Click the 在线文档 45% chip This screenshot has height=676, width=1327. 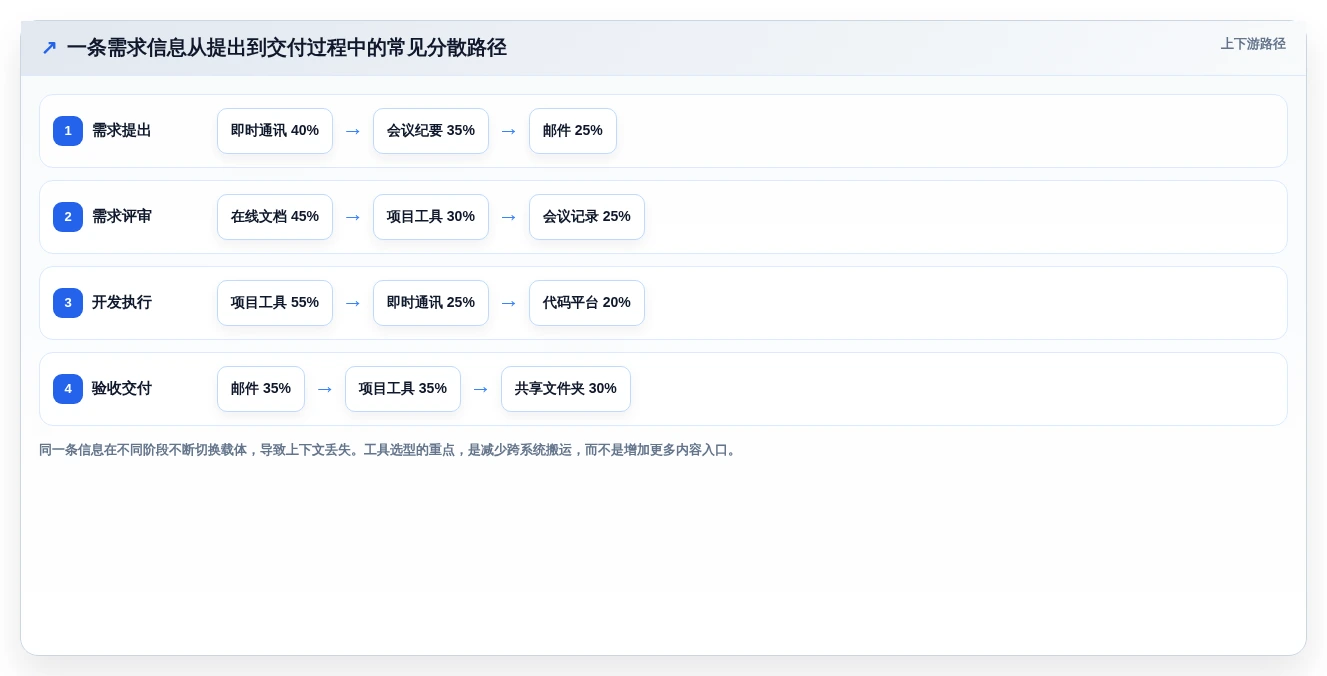275,217
